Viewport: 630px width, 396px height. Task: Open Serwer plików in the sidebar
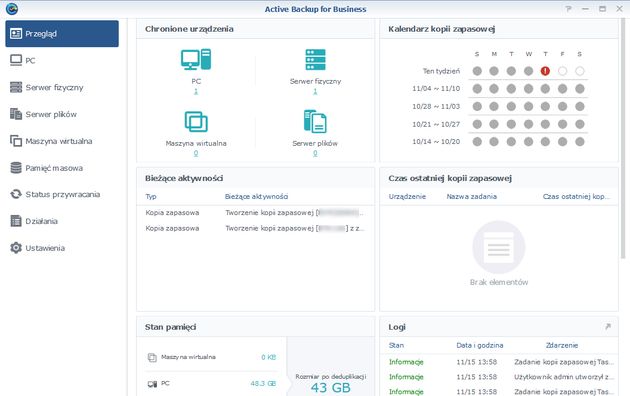pos(62,114)
